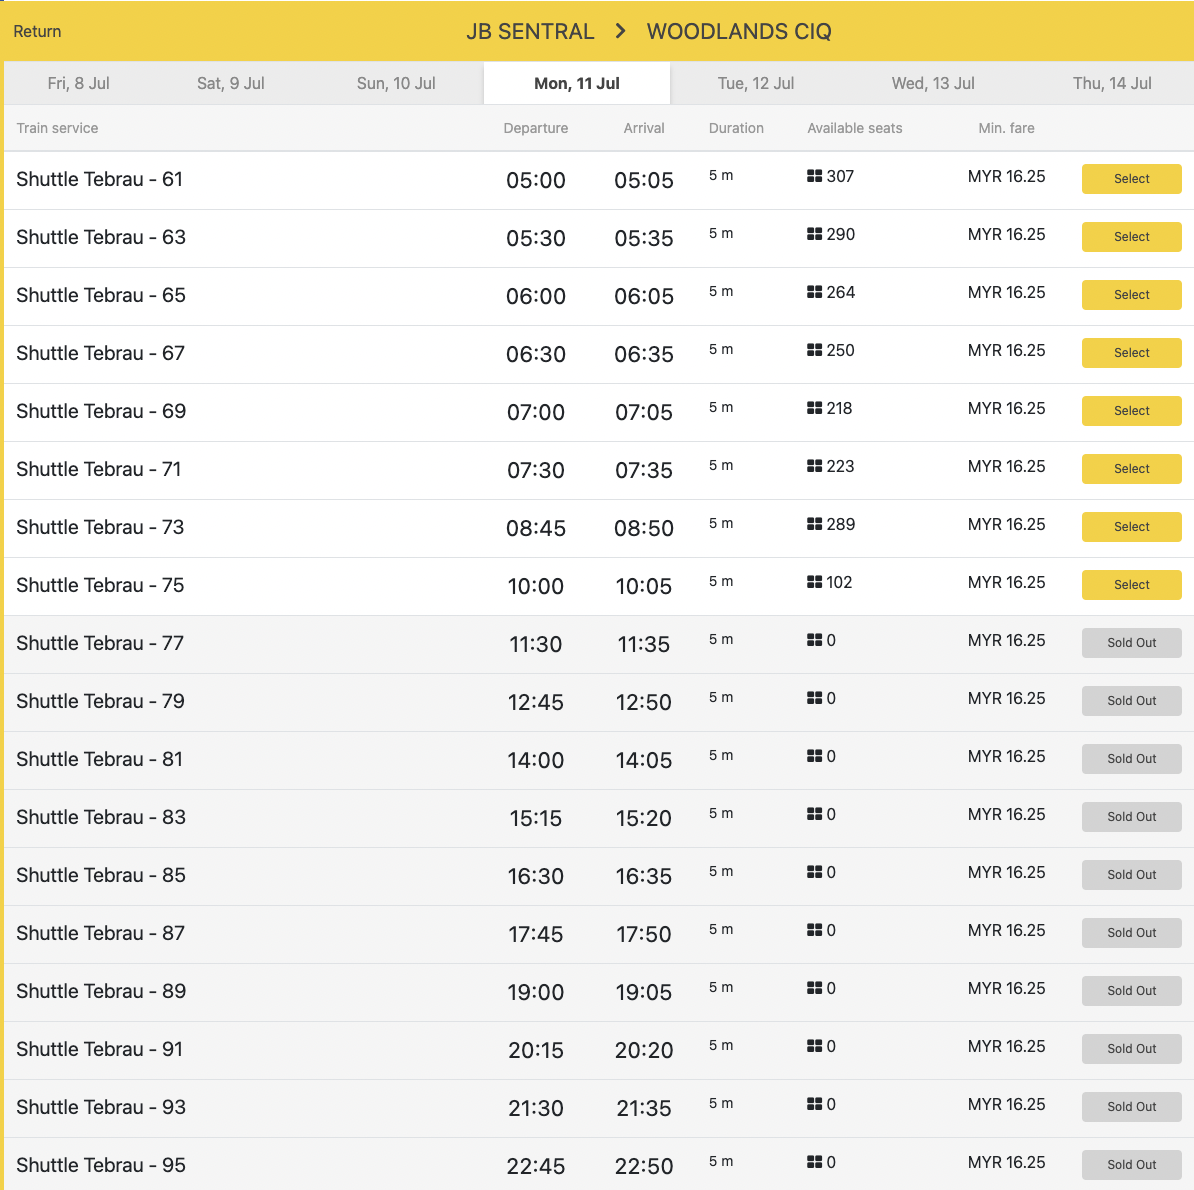Click Sold Out button for Shuttle Tebrau - 95

[1132, 1165]
